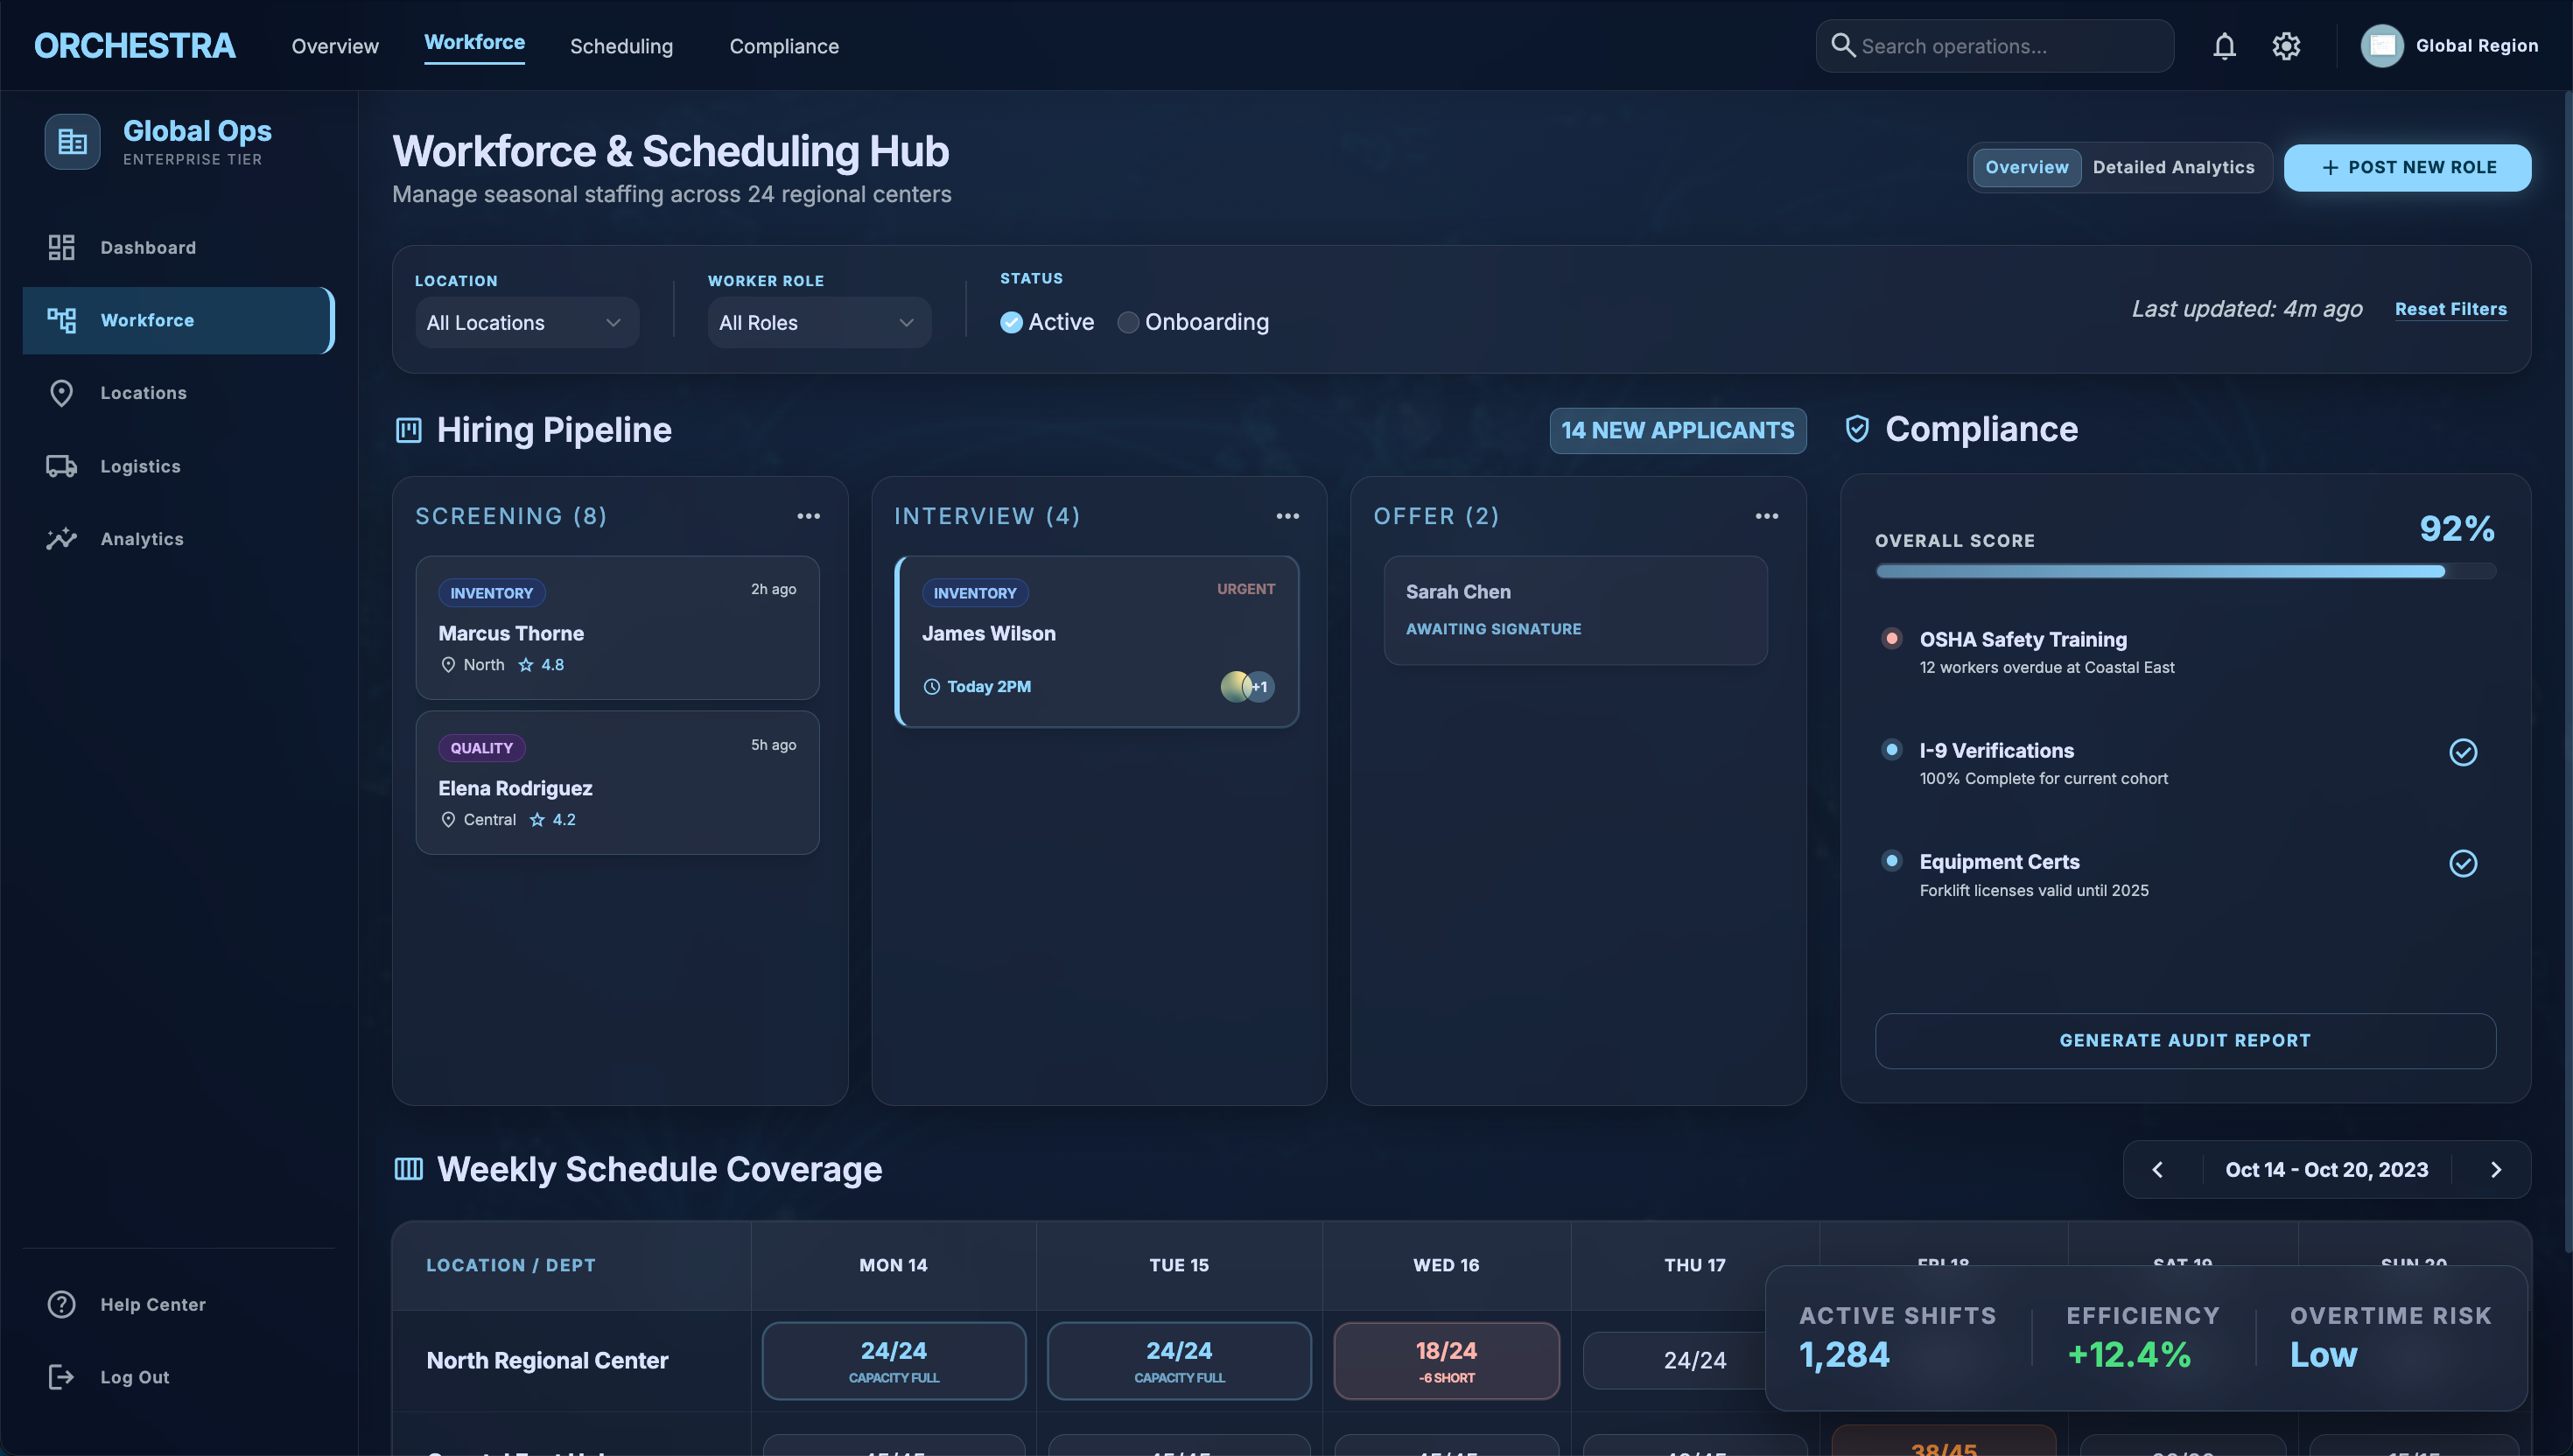The width and height of the screenshot is (2573, 1456).
Task: Click the THU 17 24/24 cell
Action: click(x=1674, y=1361)
